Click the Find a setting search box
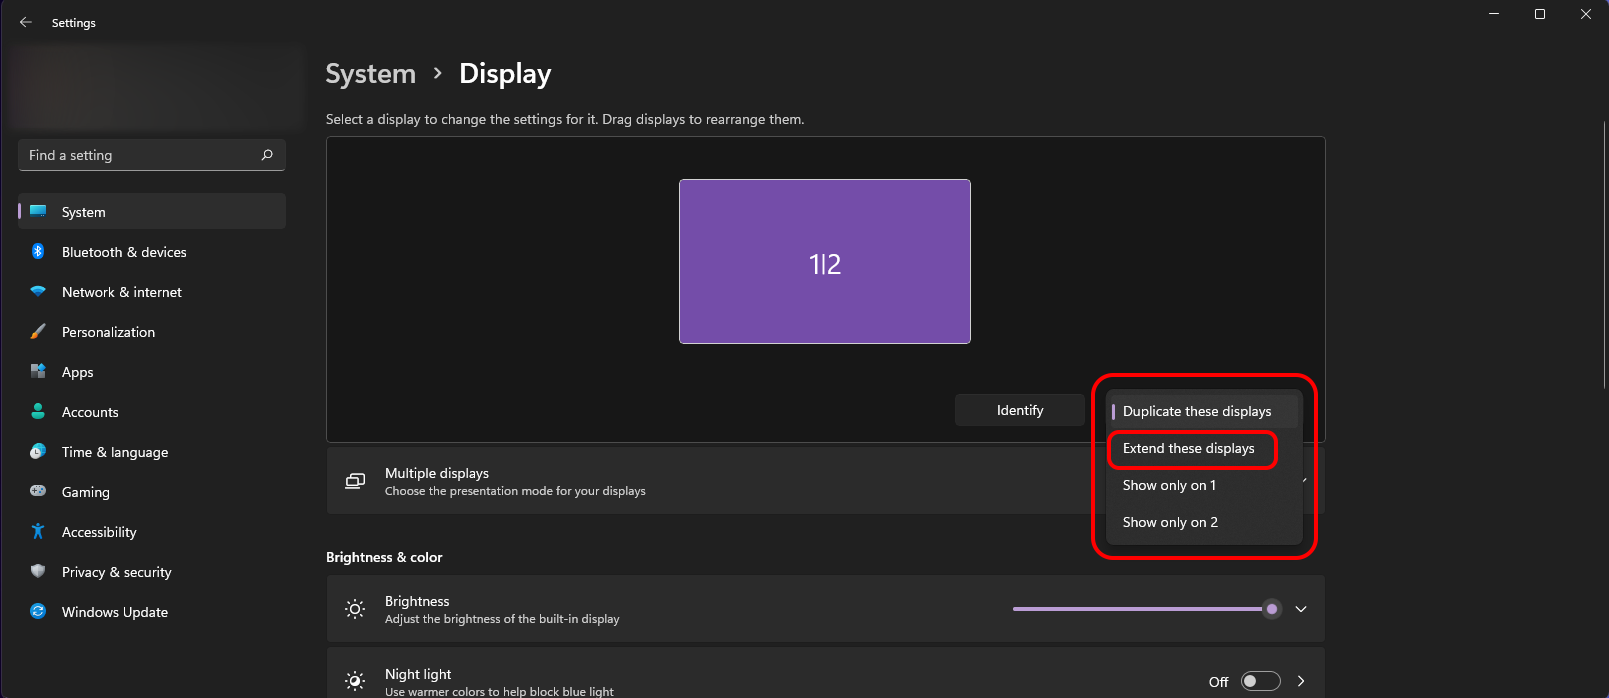 pos(140,155)
